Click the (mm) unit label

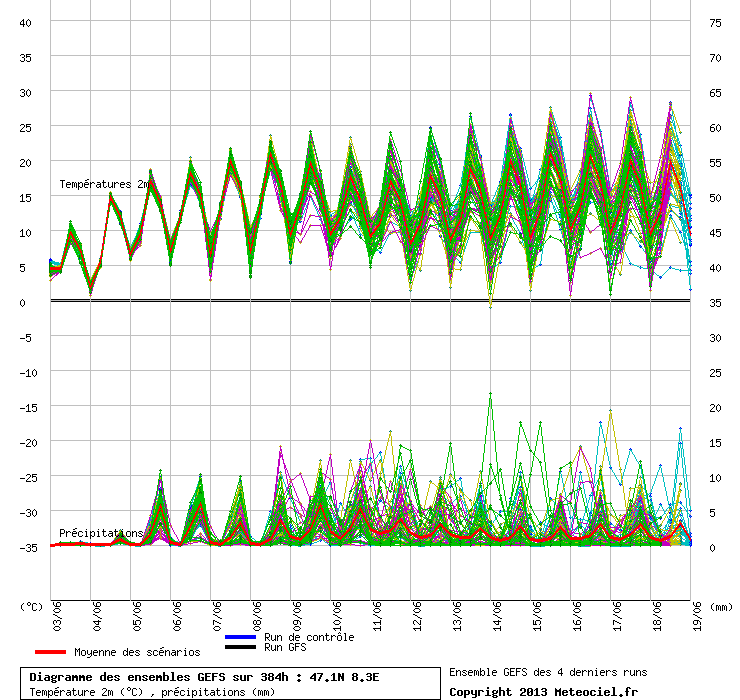[x=721, y=607]
